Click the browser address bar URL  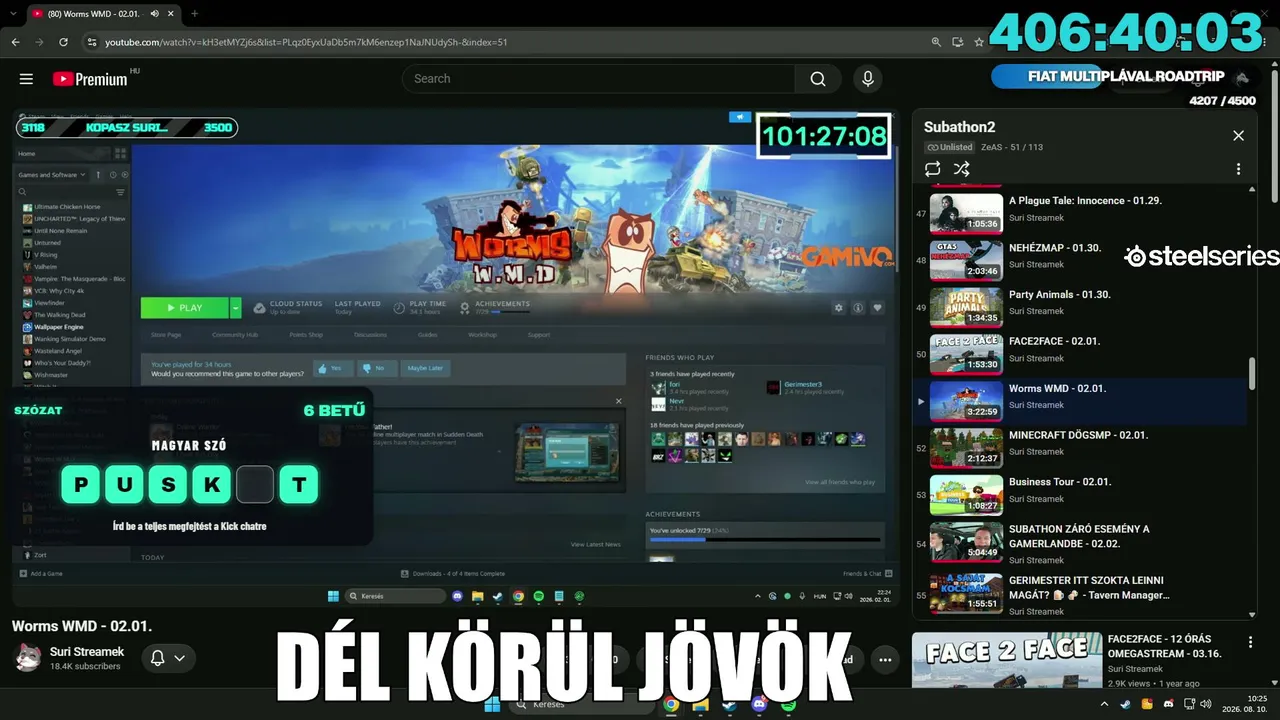306,42
